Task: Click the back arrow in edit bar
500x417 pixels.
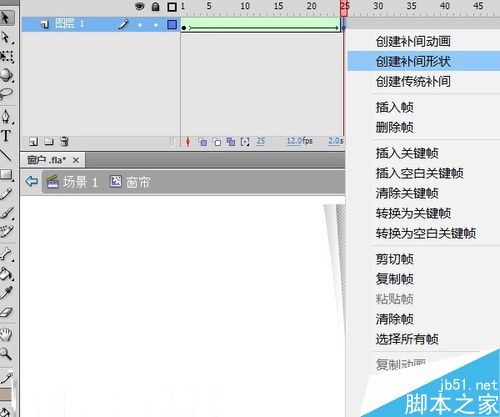Action: tap(32, 182)
